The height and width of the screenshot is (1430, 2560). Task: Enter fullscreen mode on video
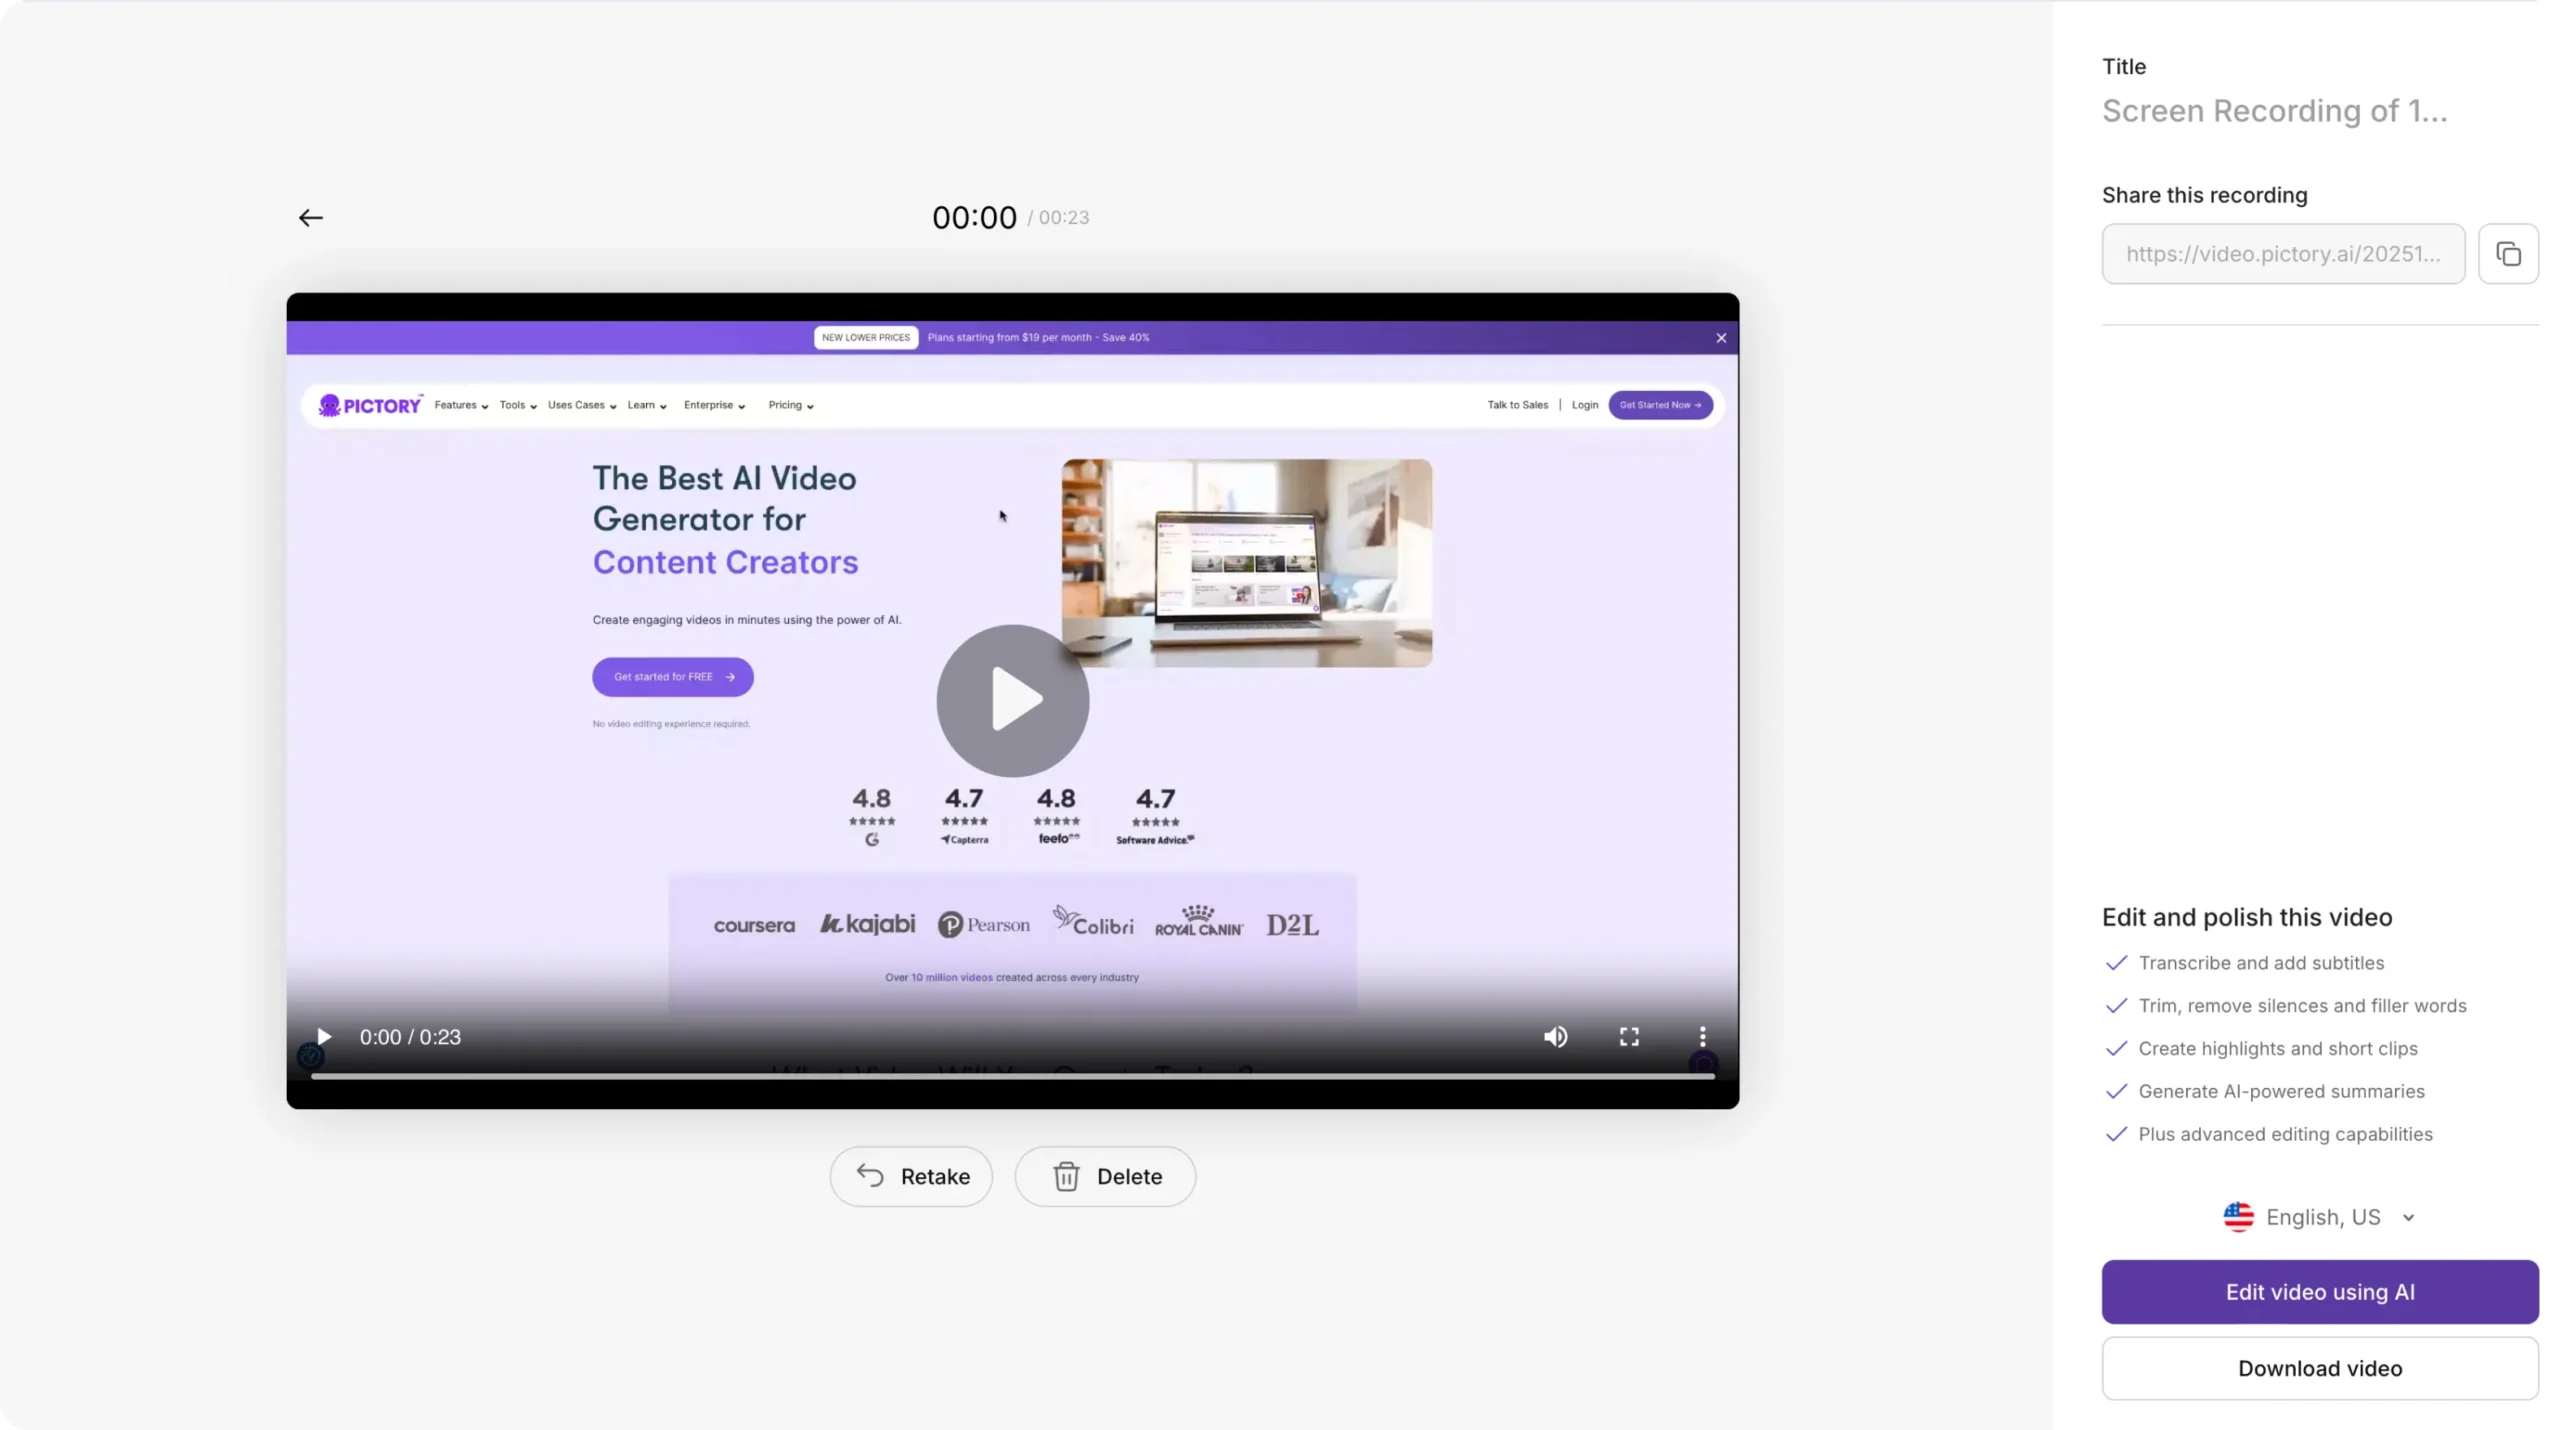coord(1629,1037)
